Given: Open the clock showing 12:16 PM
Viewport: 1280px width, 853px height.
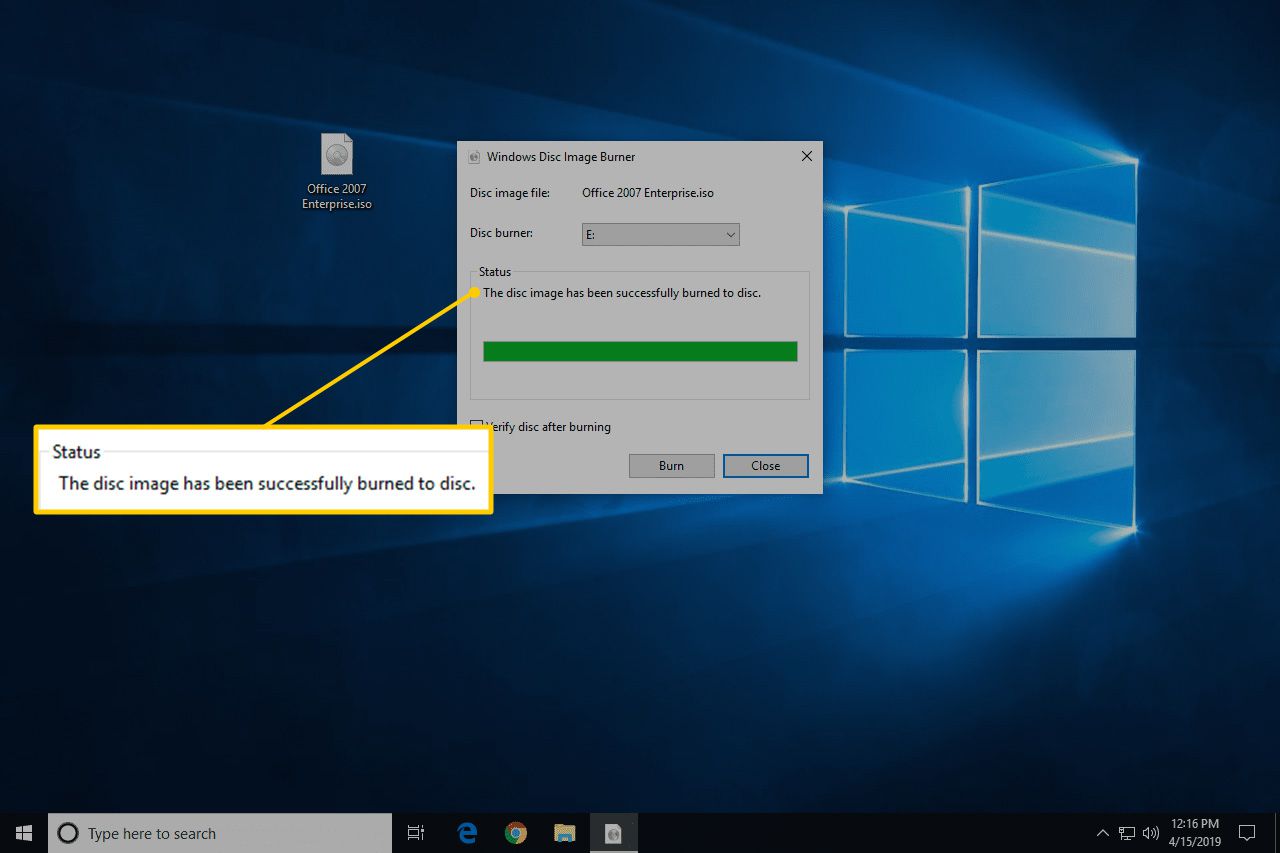Looking at the screenshot, I should (1194, 833).
